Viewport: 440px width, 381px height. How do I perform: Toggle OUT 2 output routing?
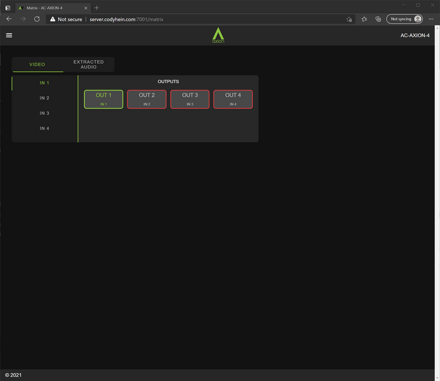147,99
